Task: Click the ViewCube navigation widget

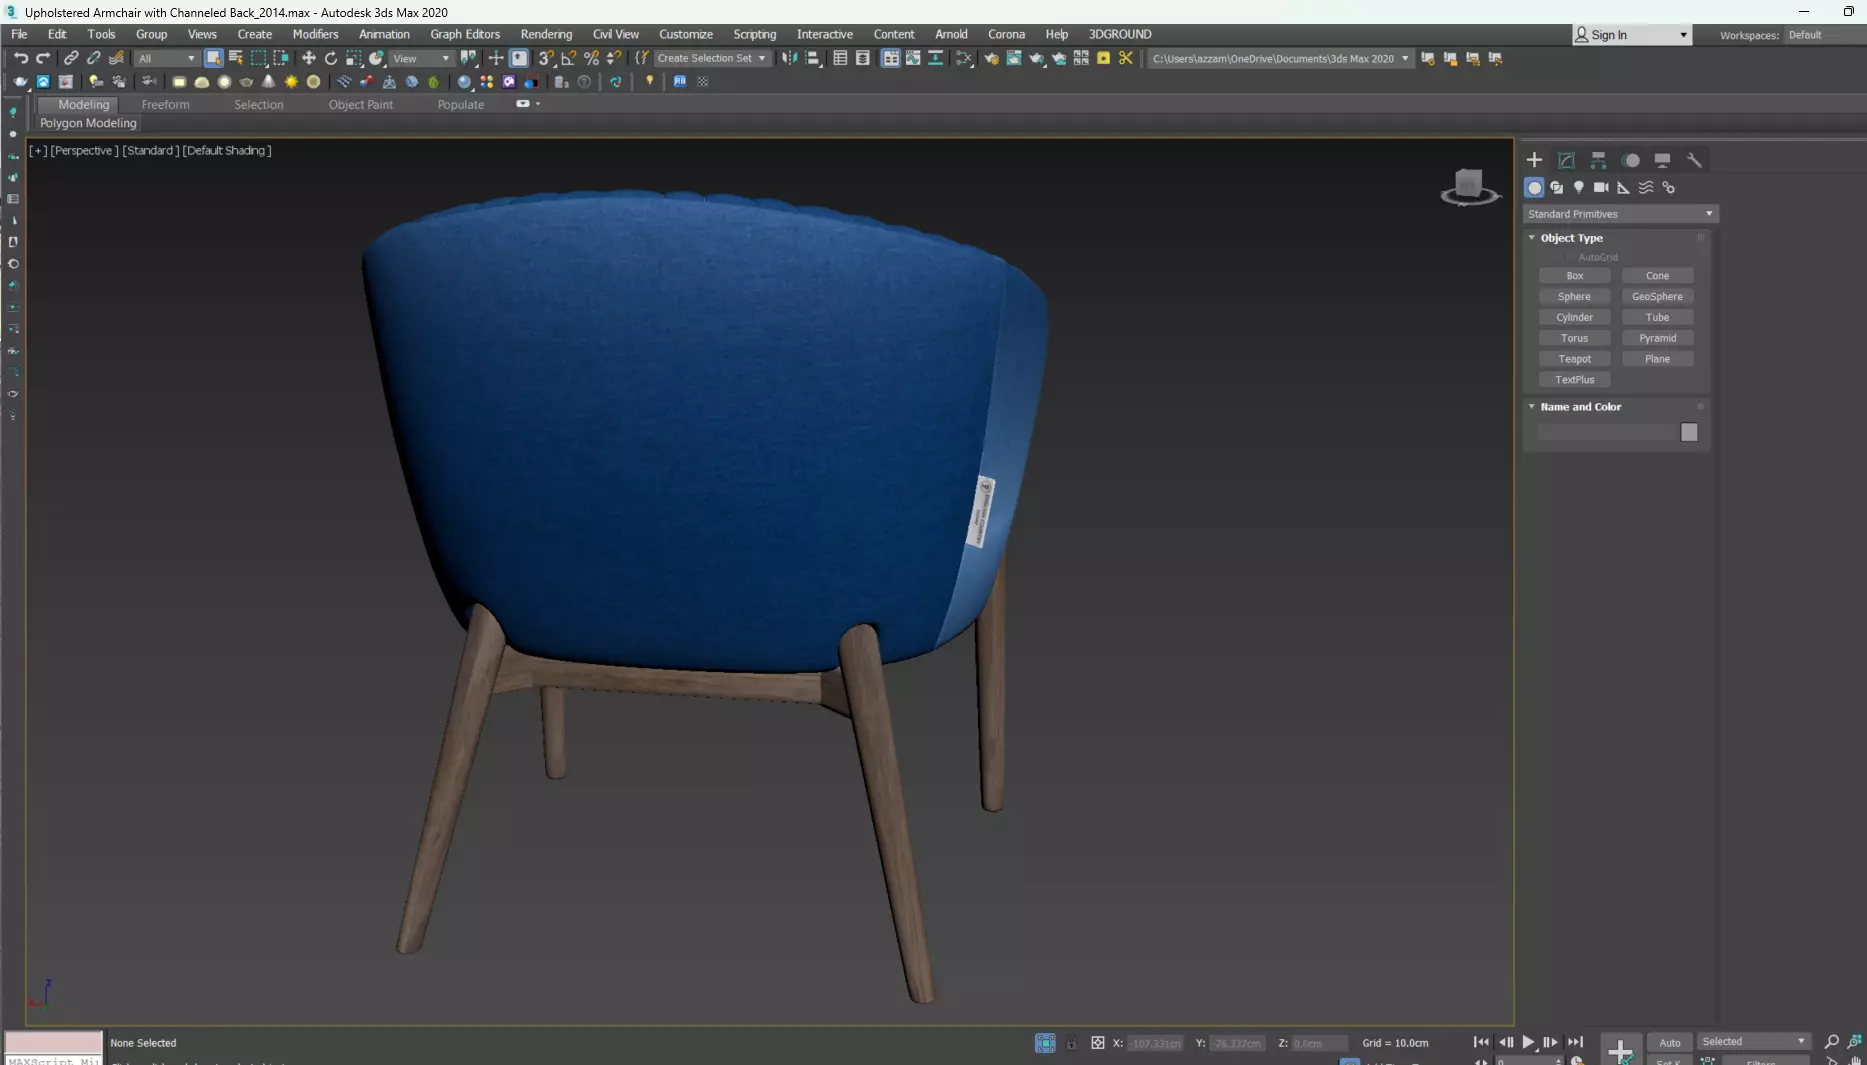Action: [1469, 187]
